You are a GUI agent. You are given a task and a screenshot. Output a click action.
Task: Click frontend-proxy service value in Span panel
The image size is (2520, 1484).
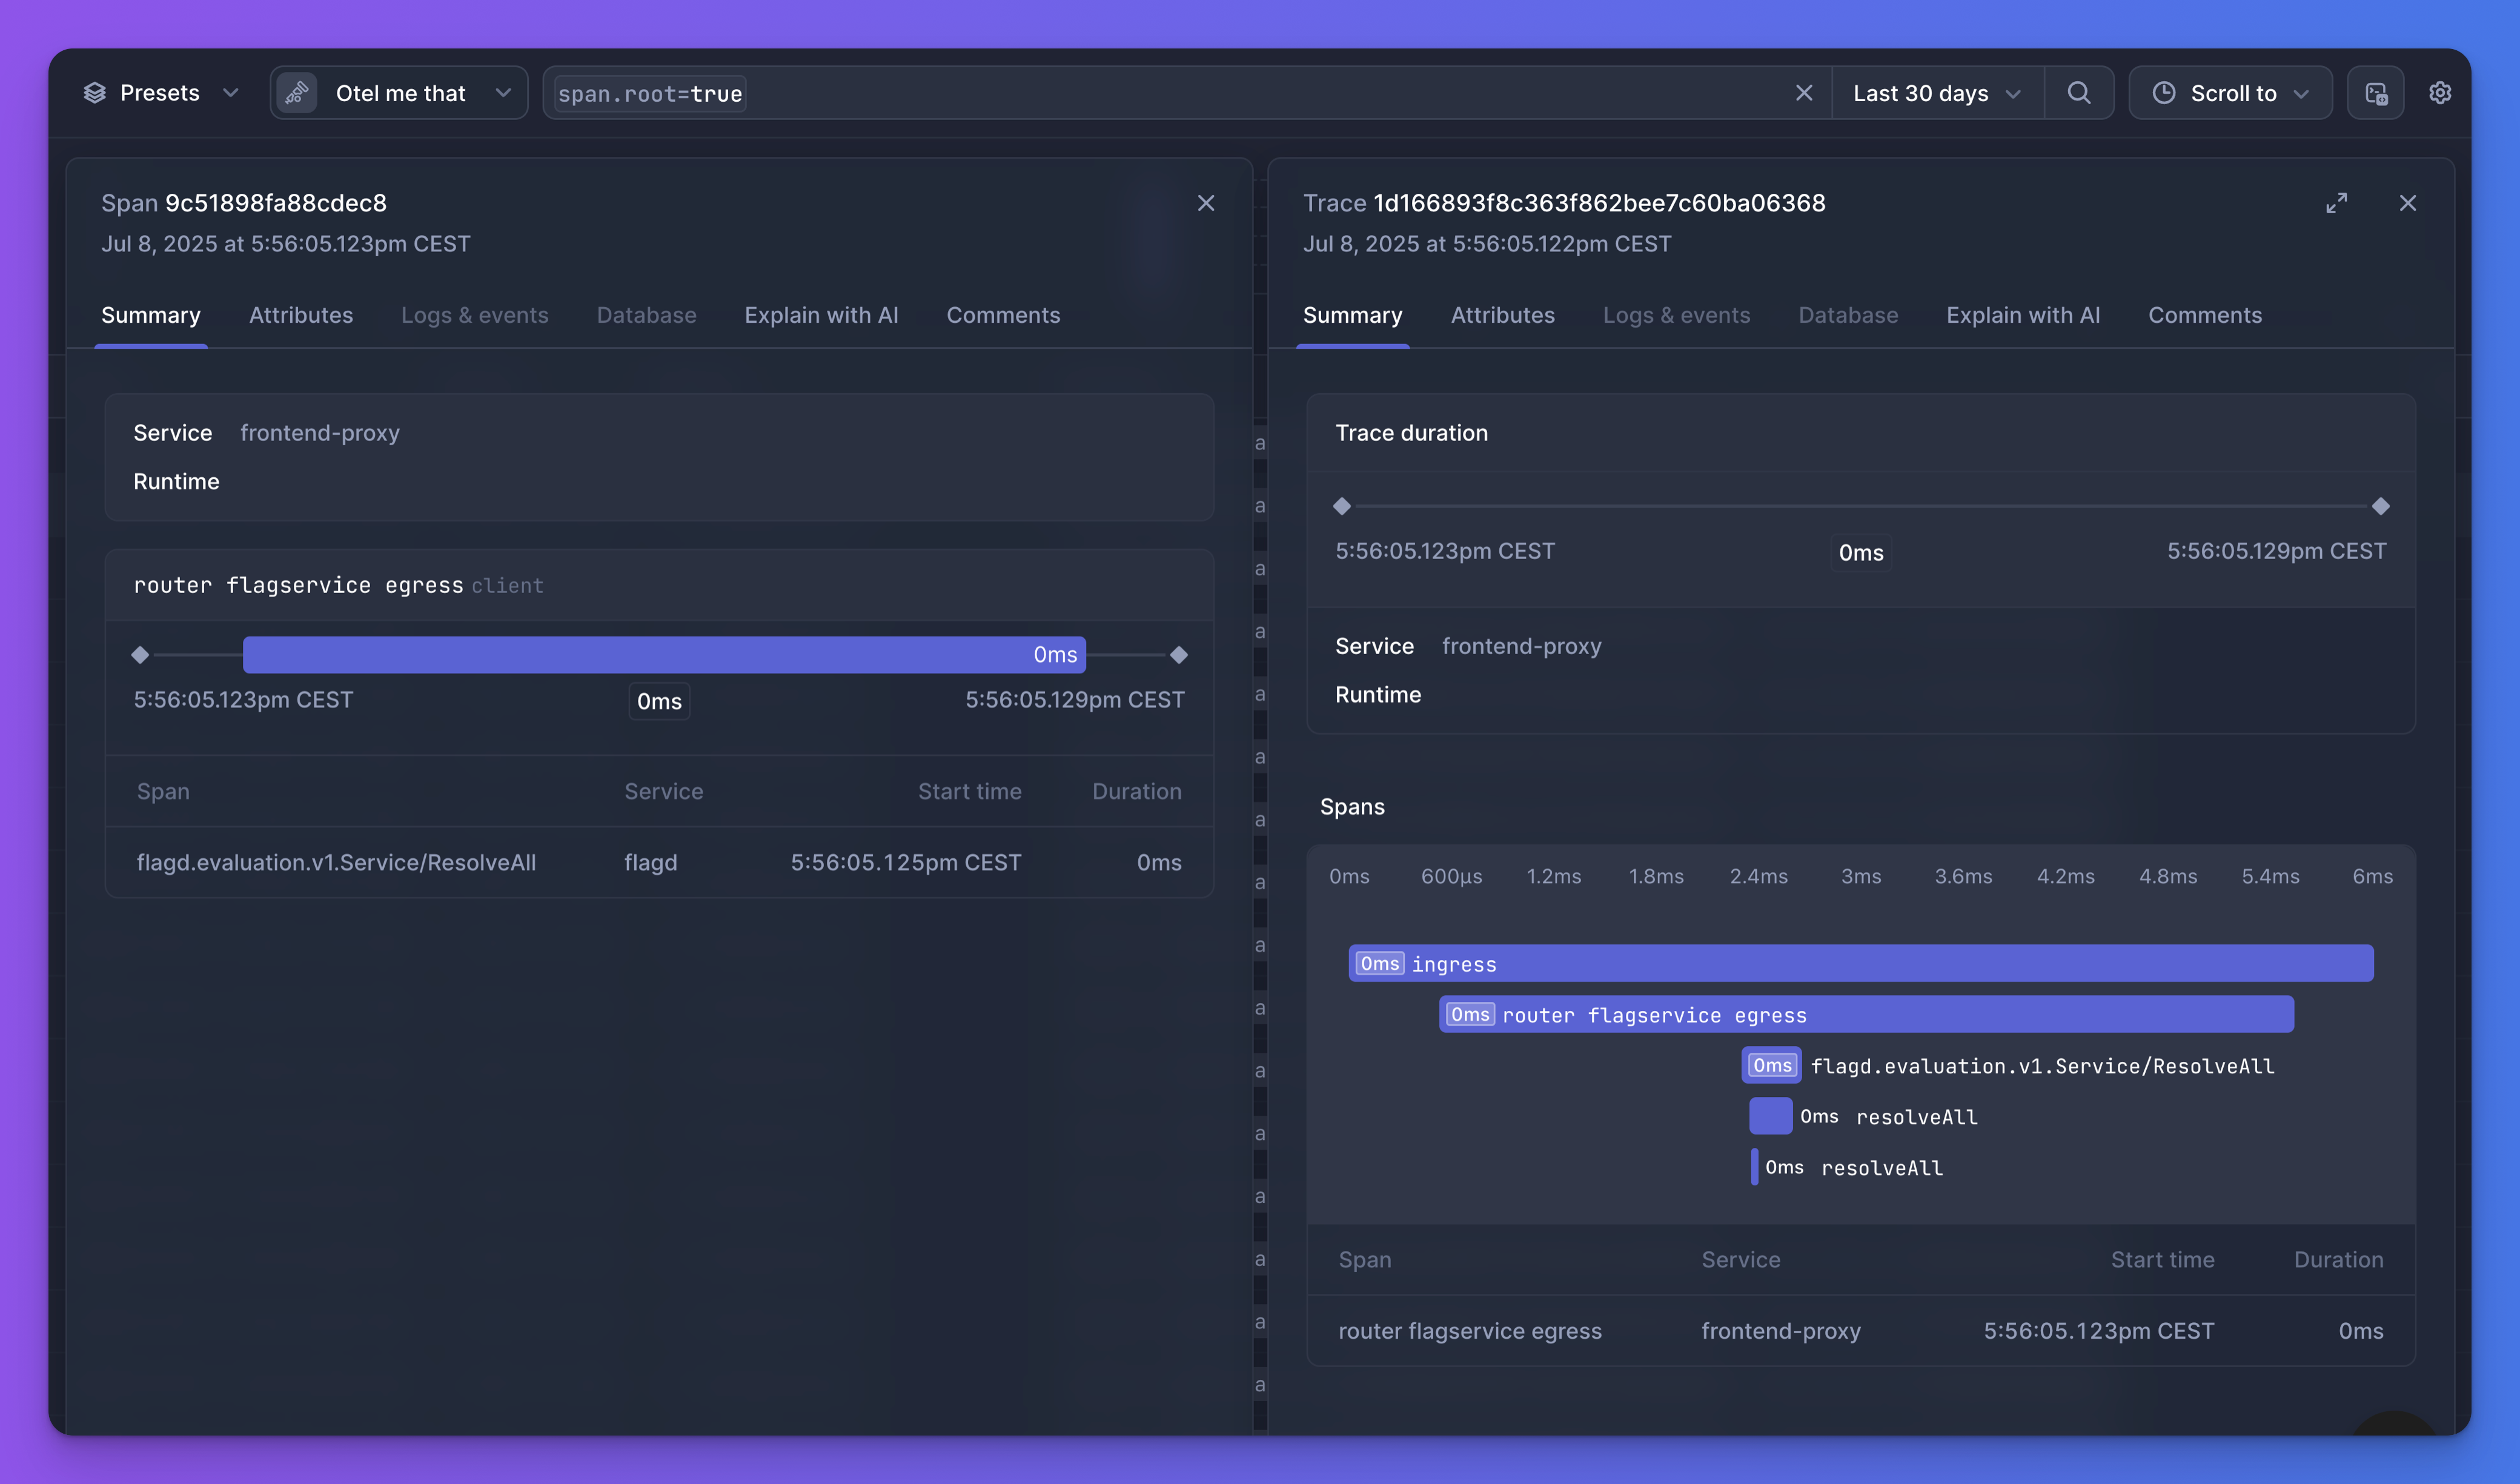pos(320,433)
